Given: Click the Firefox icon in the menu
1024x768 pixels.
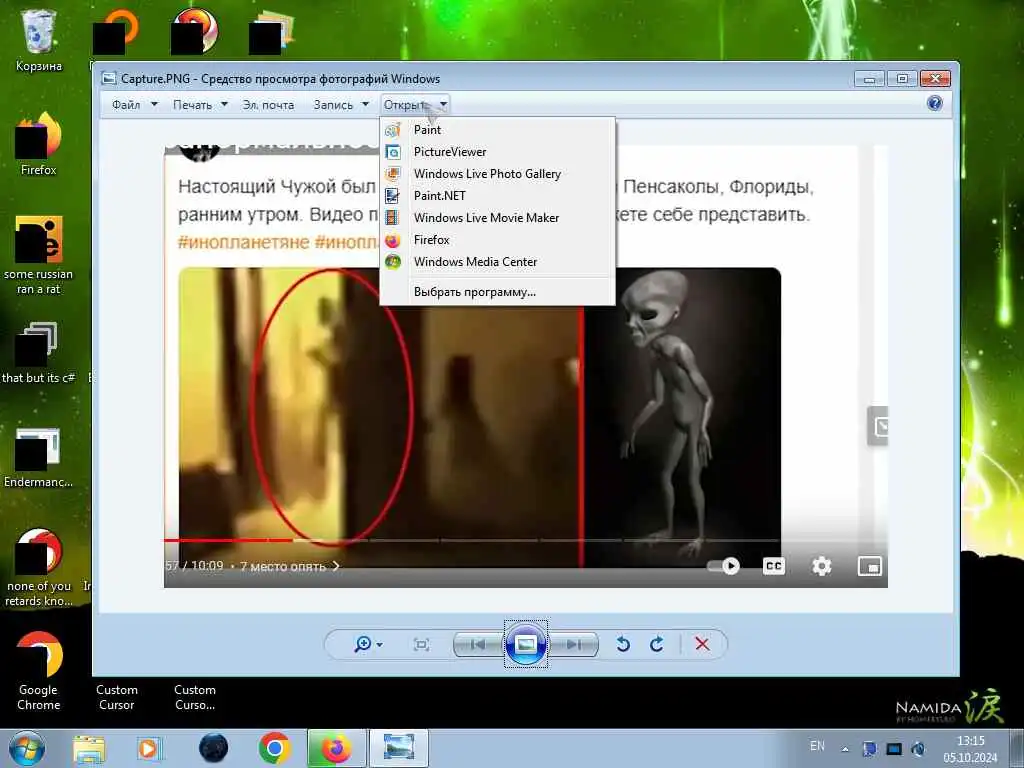Looking at the screenshot, I should (392, 240).
